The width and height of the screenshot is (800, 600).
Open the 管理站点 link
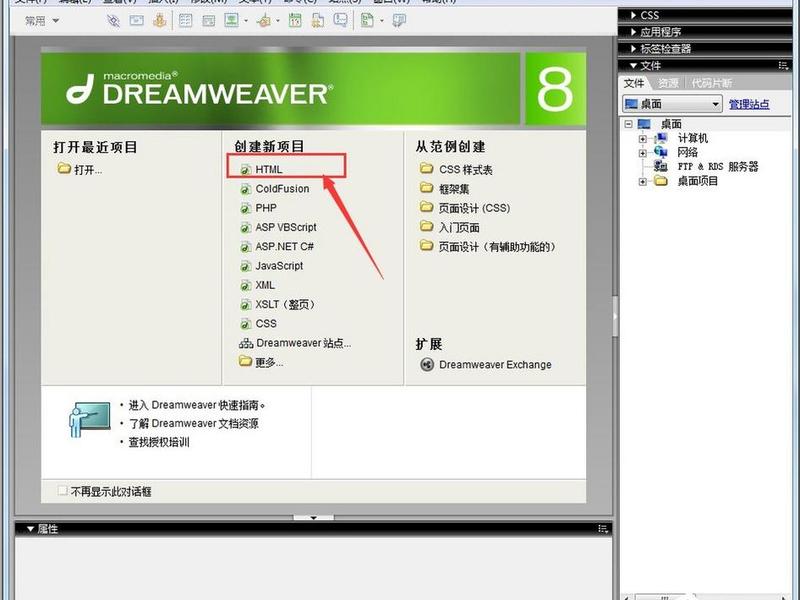(748, 104)
